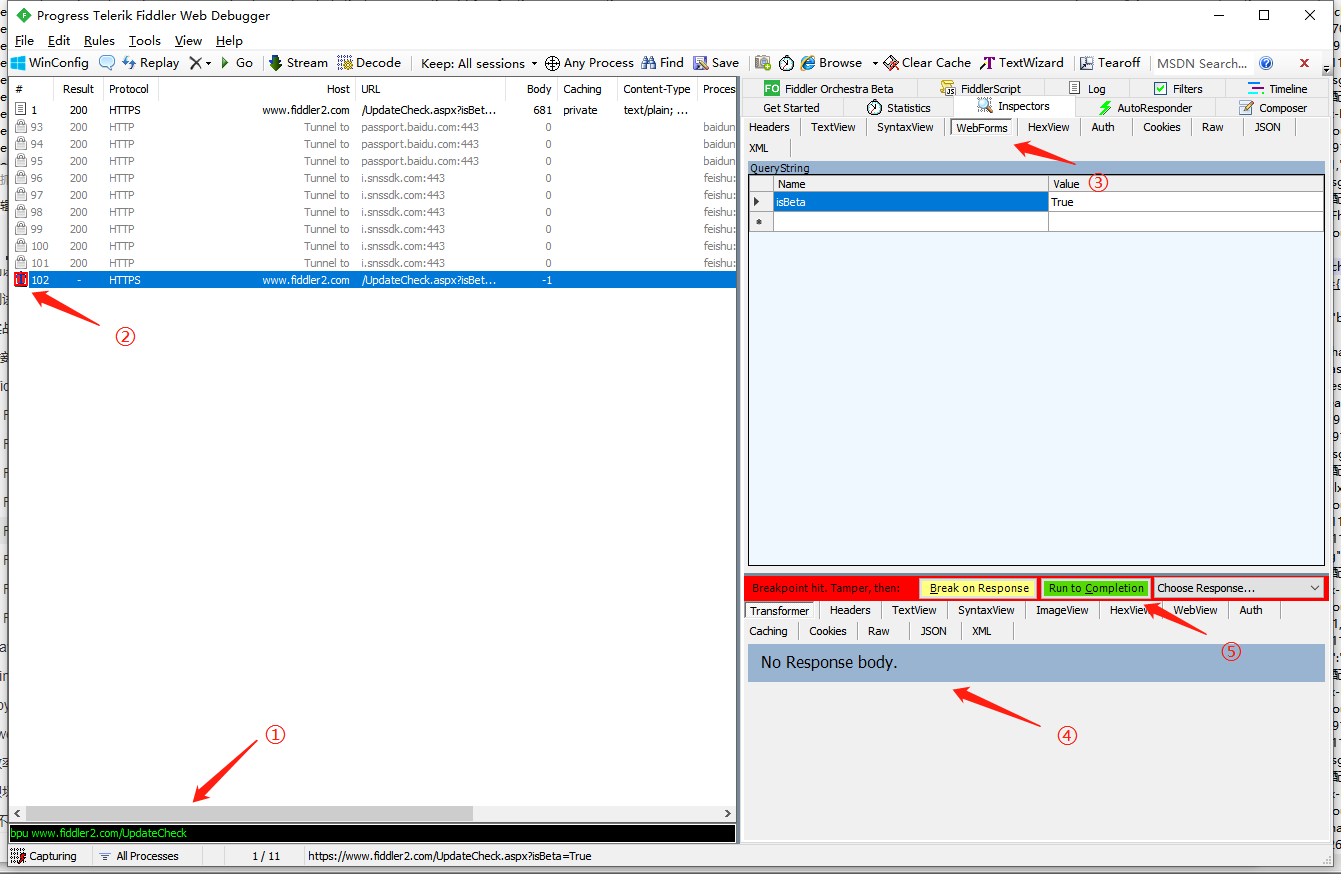Click right arrow of session list scrollbar
Screen dimensions: 1341x874
click(728, 814)
